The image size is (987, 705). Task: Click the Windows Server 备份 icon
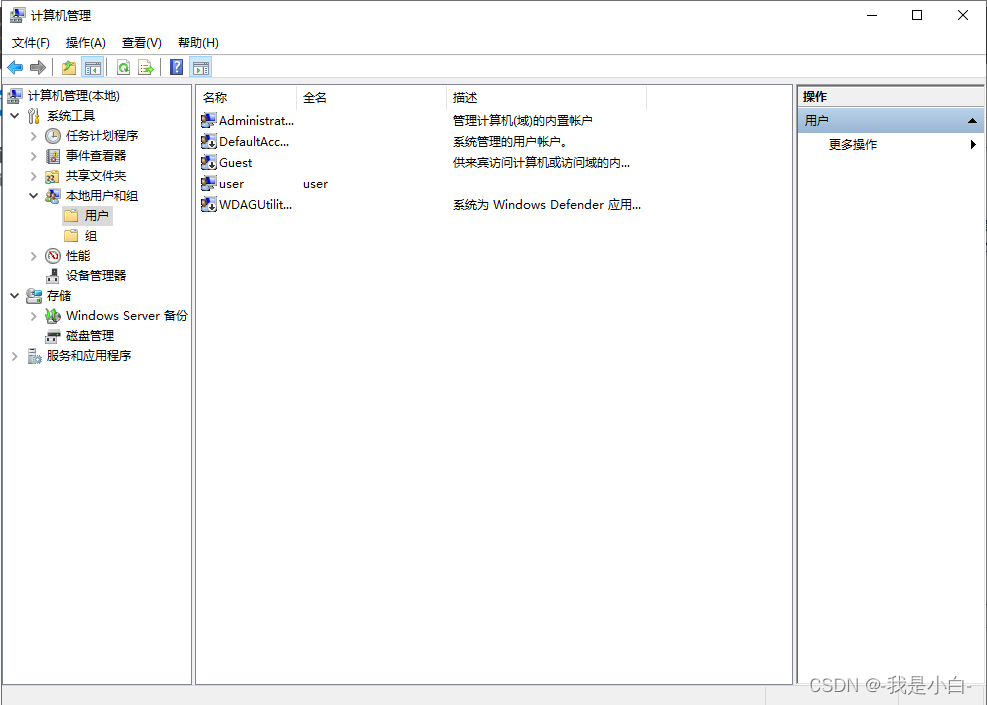(x=53, y=316)
